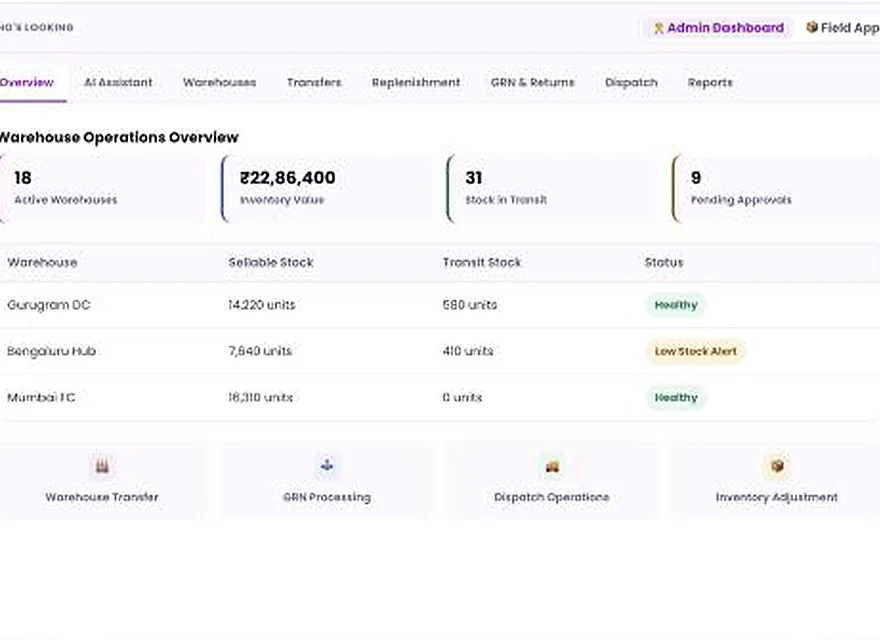Click the Admin Dashboard person icon

(x=659, y=28)
